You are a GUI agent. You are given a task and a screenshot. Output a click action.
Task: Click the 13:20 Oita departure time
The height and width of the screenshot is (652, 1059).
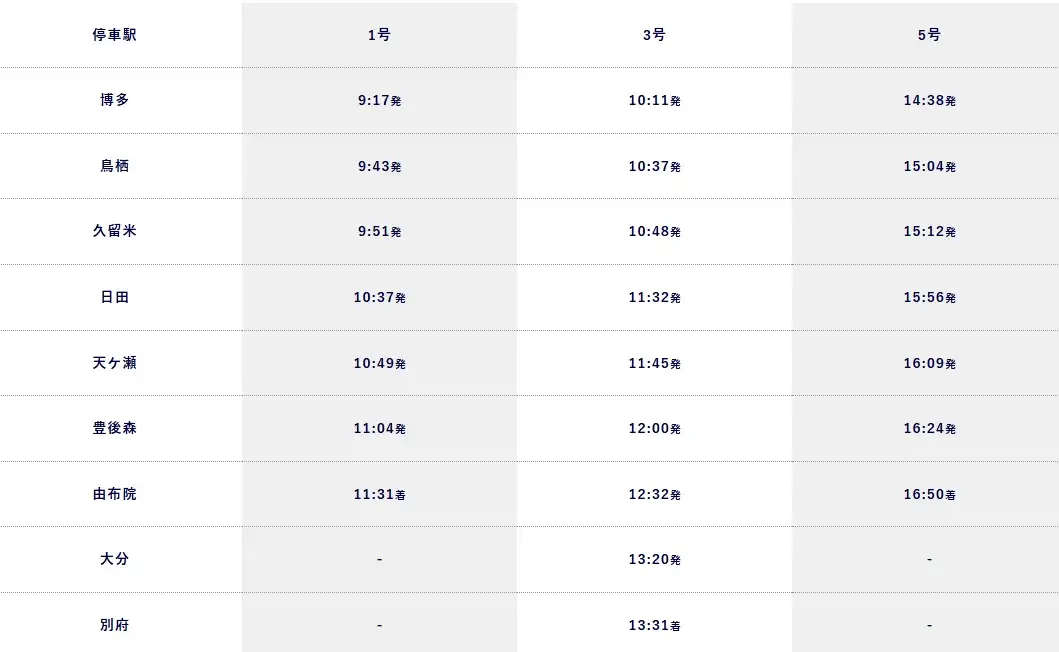click(x=654, y=559)
